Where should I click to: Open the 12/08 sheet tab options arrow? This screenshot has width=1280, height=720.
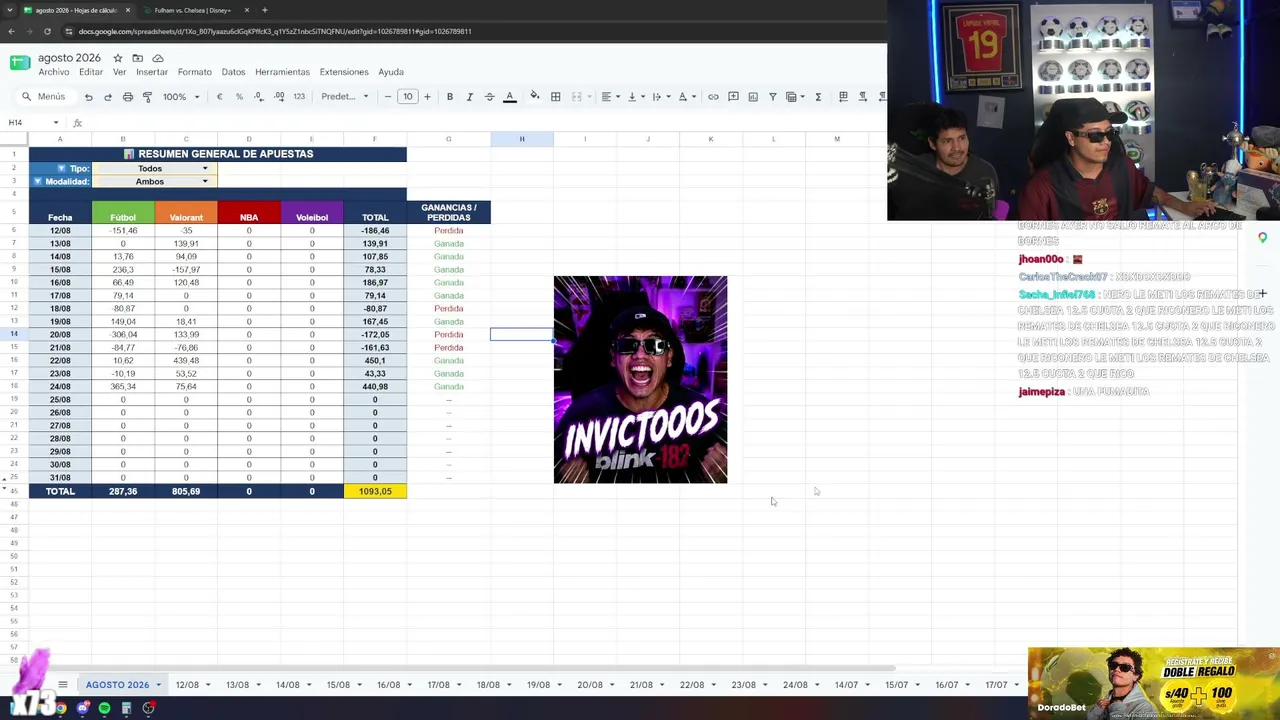(x=208, y=685)
